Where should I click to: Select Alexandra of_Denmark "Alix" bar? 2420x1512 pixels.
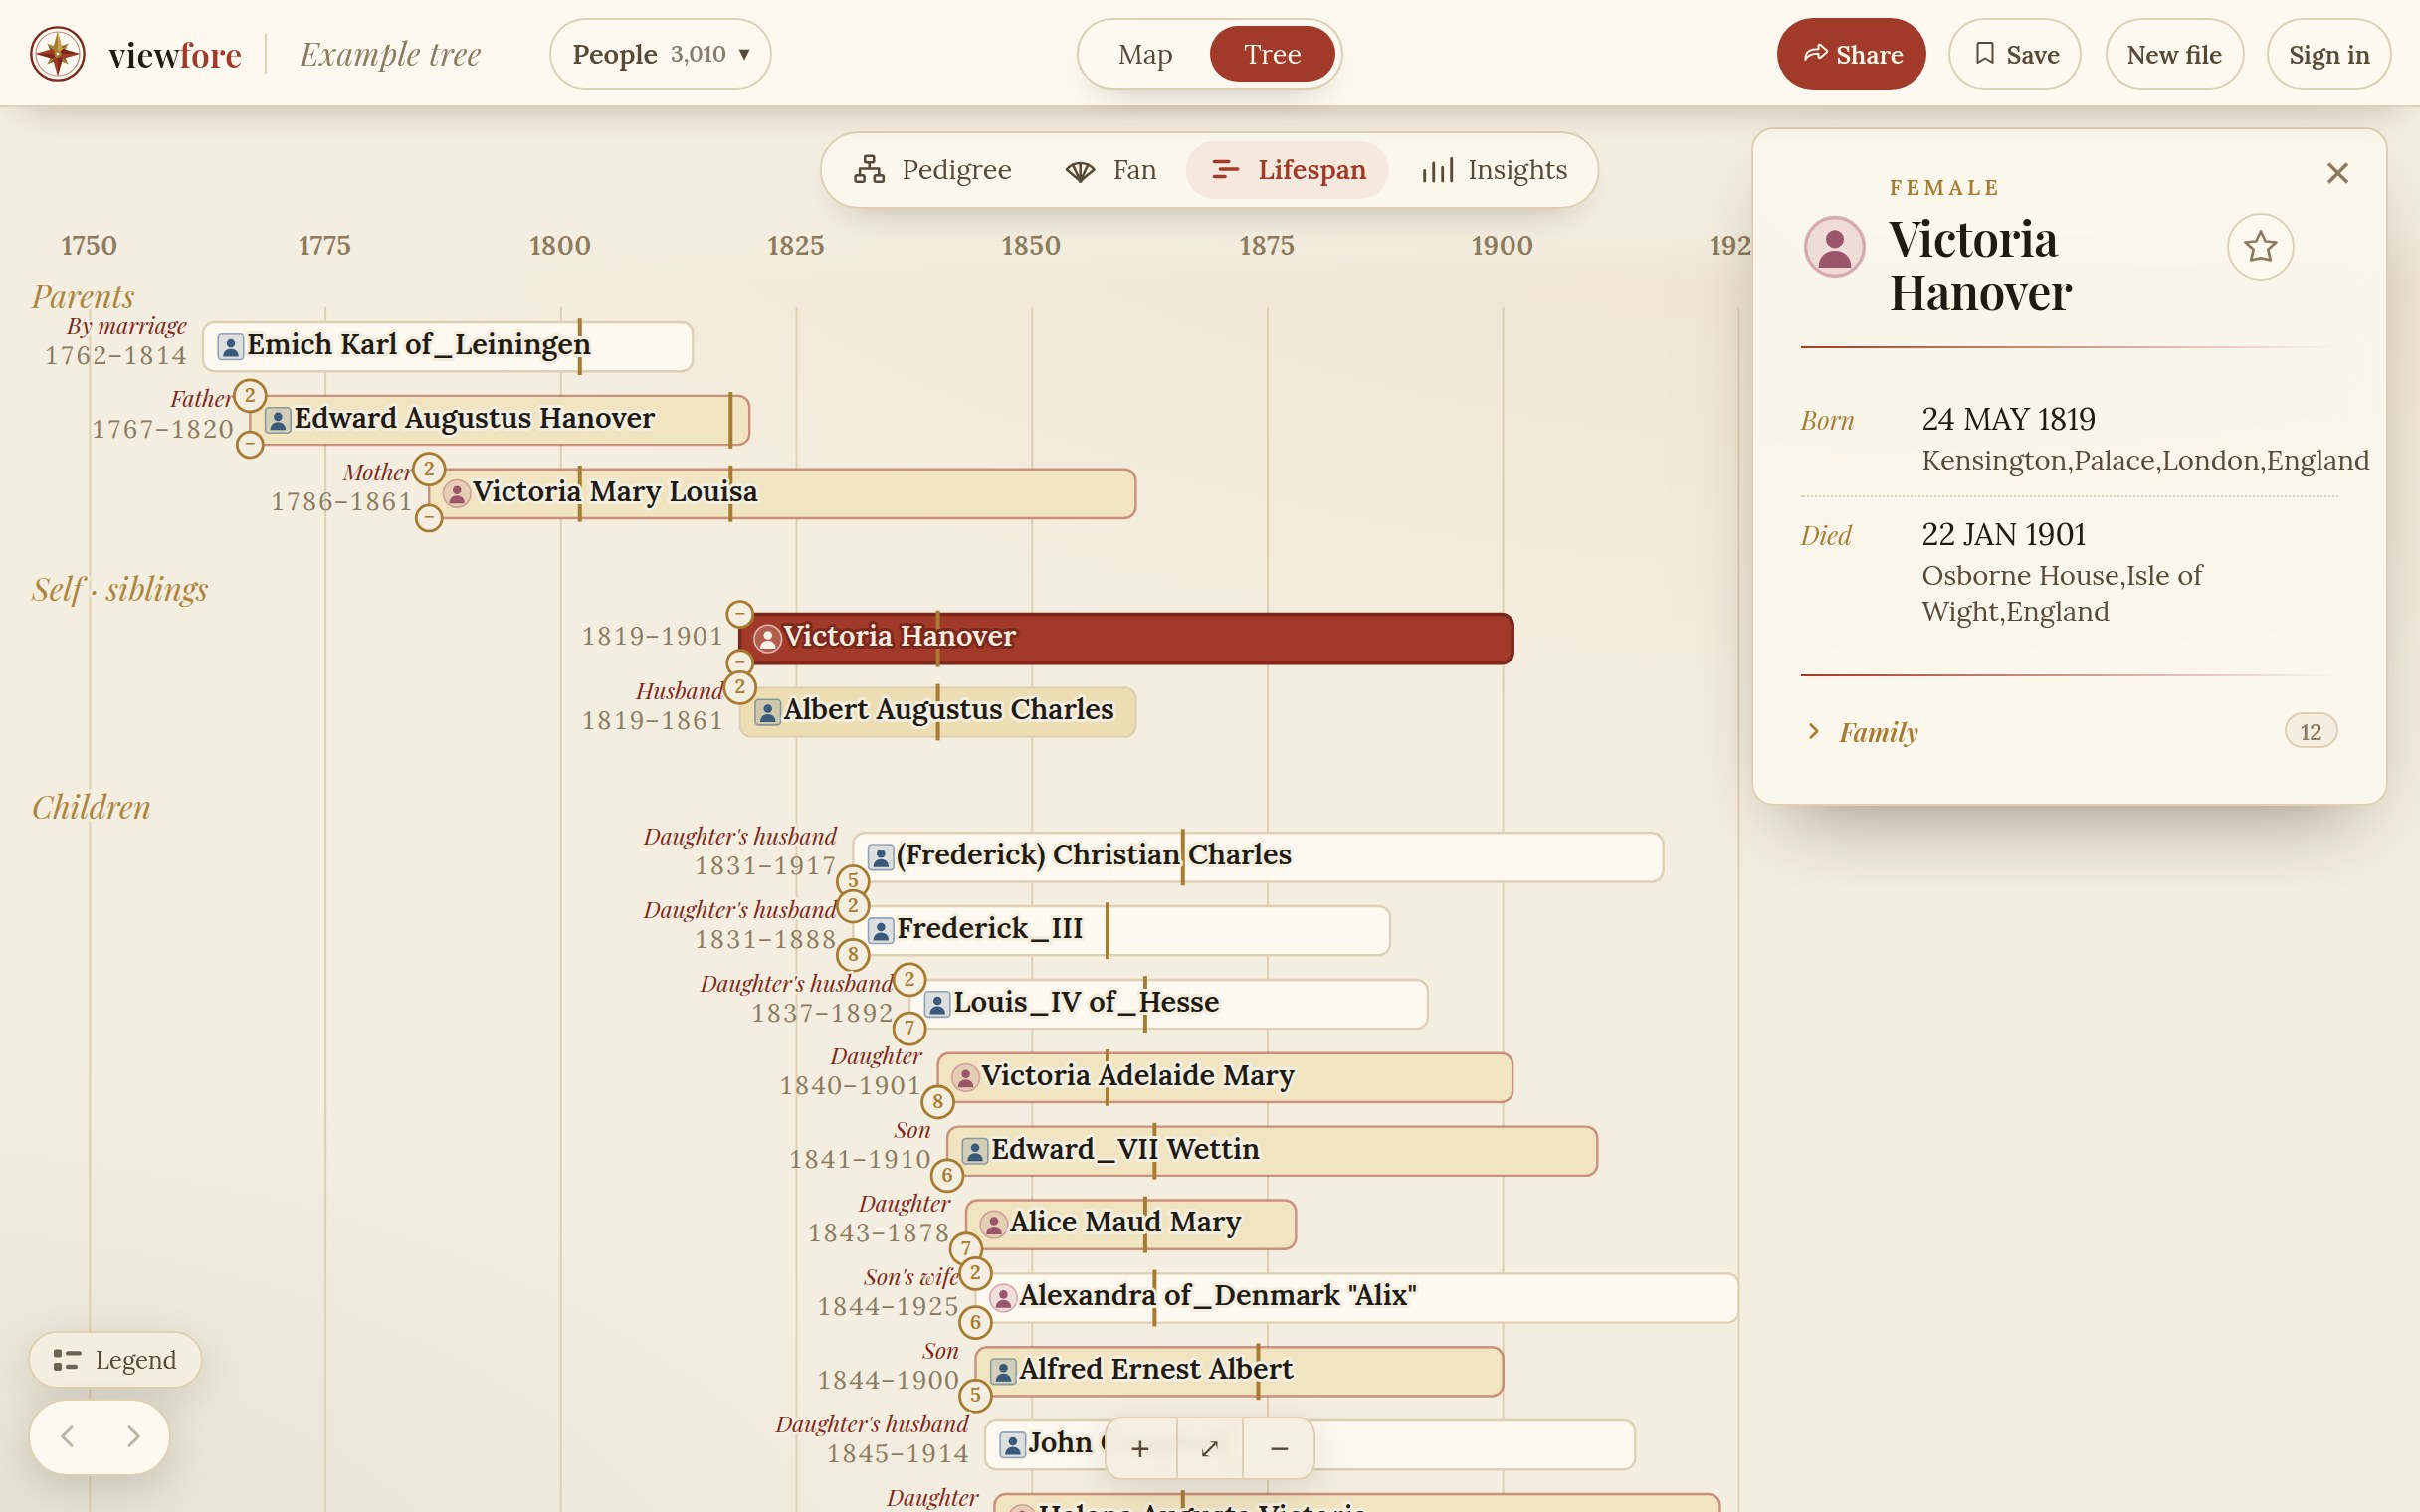click(1357, 1297)
